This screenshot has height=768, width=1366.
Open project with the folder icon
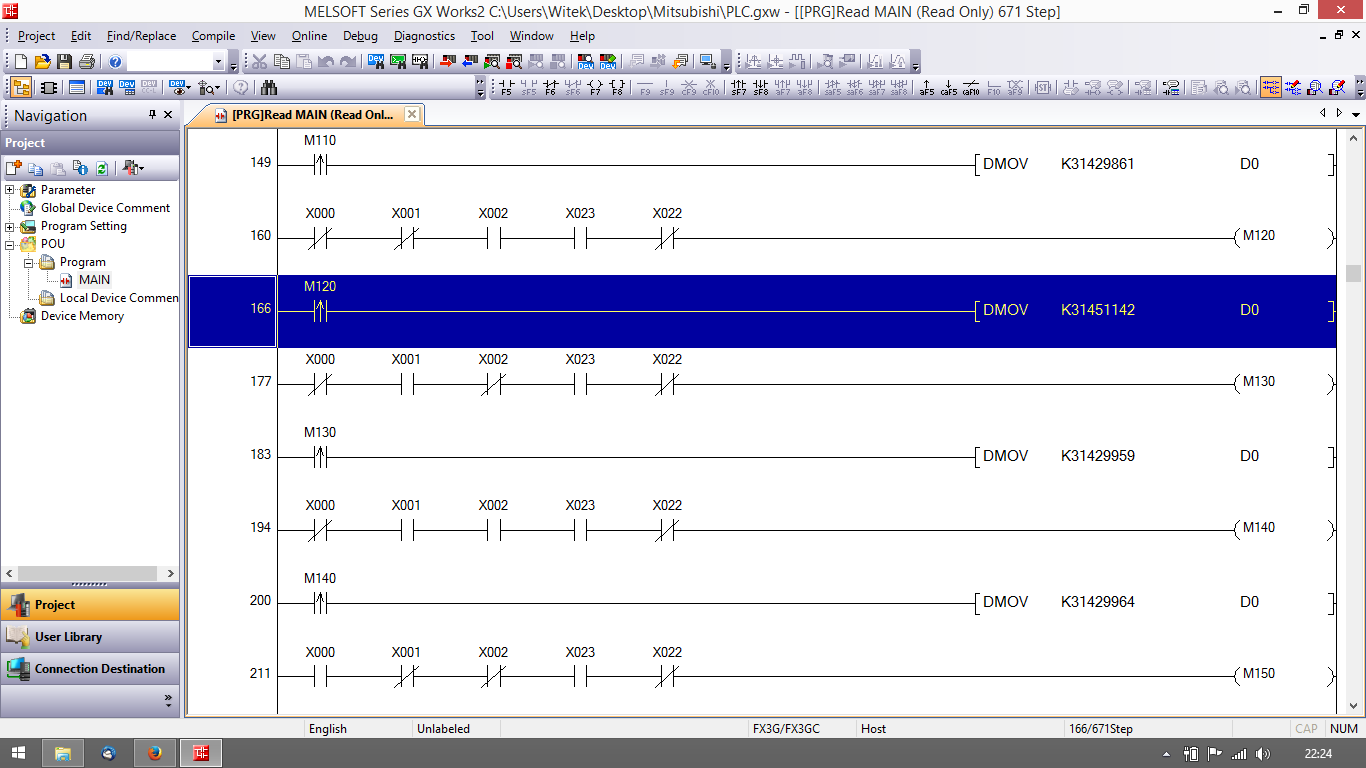click(x=43, y=61)
